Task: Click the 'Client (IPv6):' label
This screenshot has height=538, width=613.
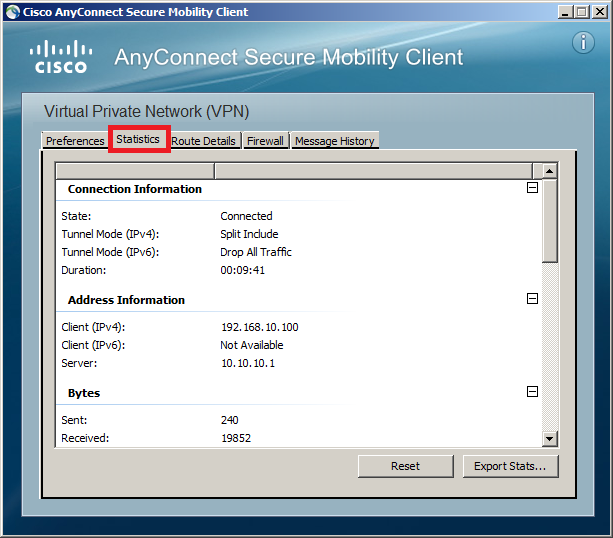Action: (93, 345)
